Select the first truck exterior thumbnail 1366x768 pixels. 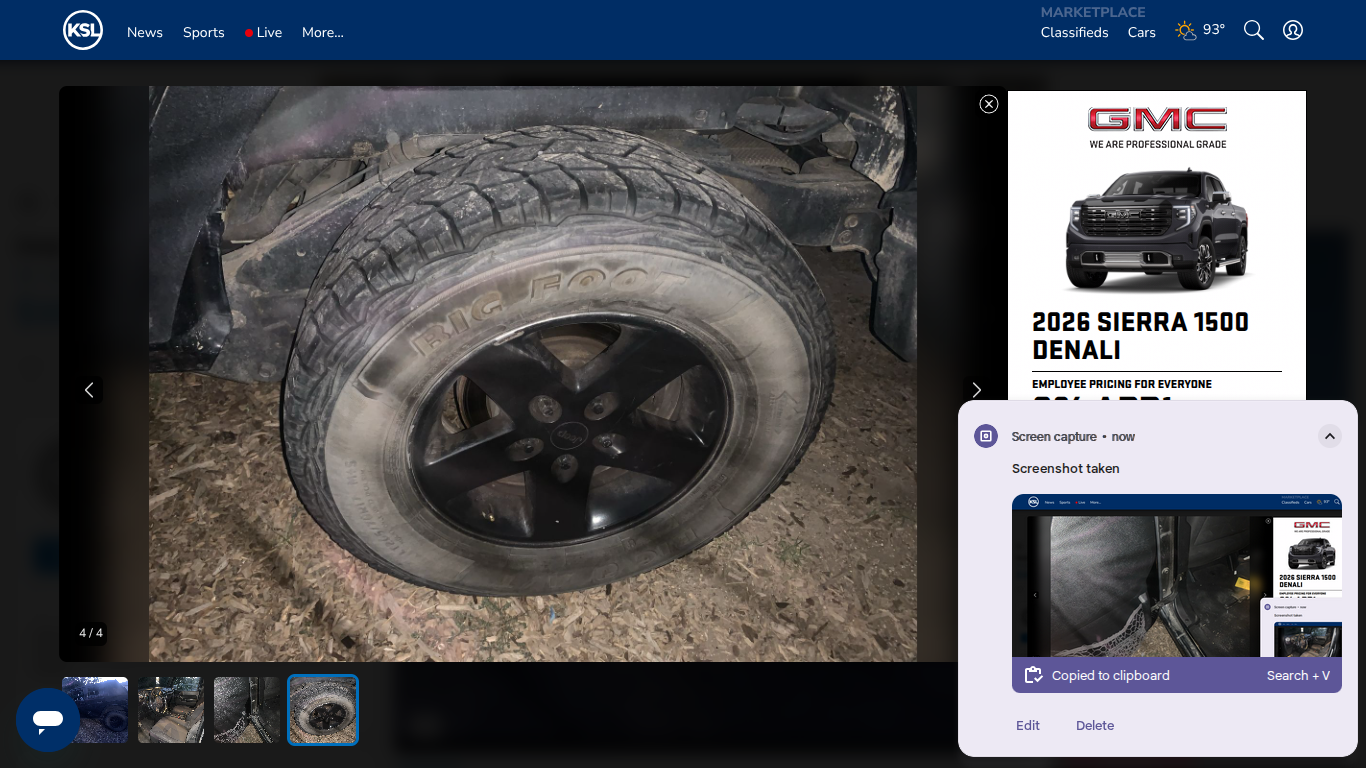tap(95, 710)
